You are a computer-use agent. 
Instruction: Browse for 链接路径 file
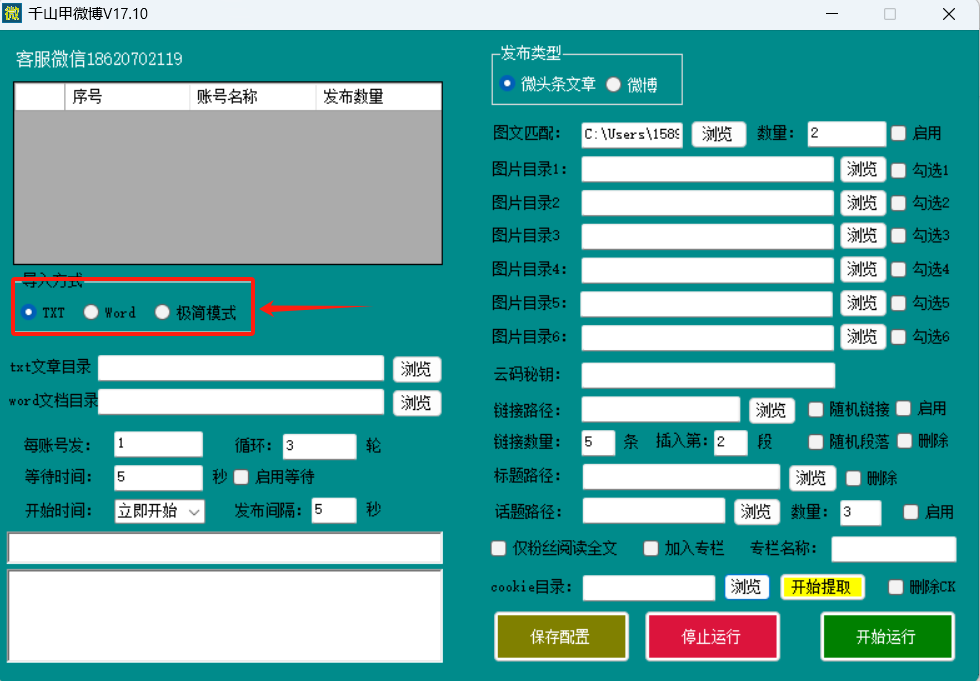[x=772, y=410]
